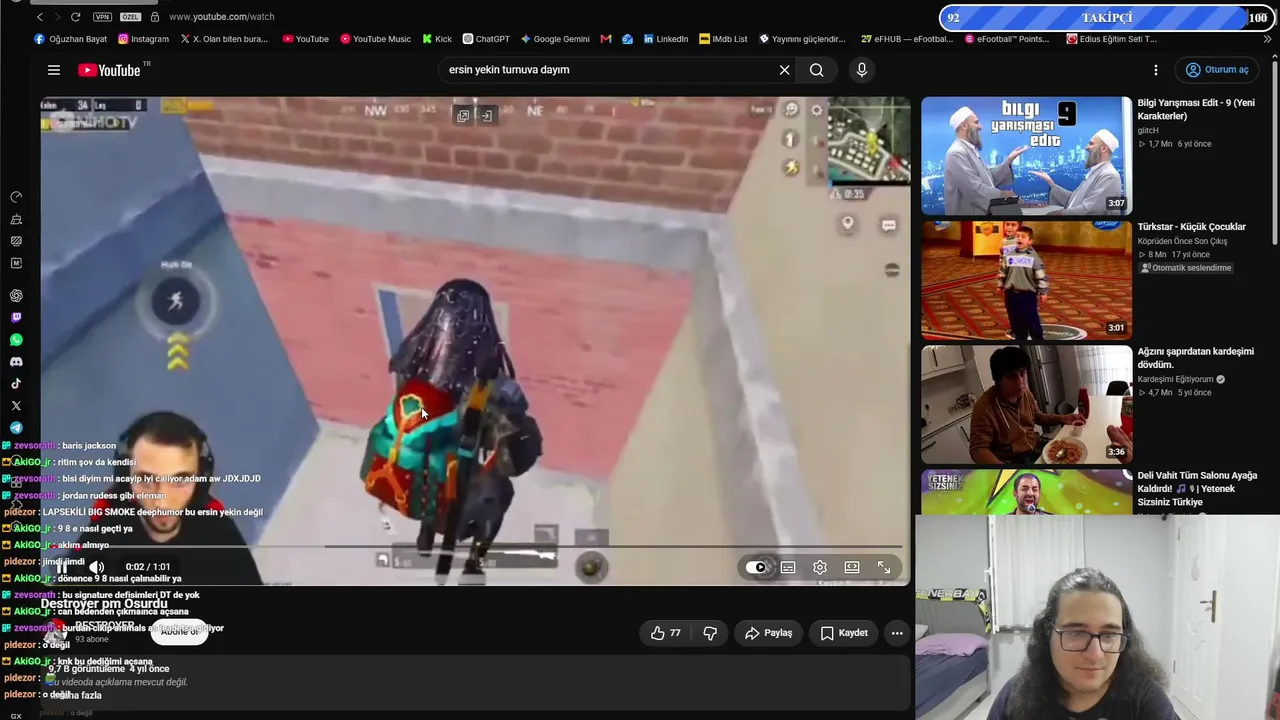Open YouTube settings three-dot menu in header
1280x720 pixels.
pos(1156,70)
